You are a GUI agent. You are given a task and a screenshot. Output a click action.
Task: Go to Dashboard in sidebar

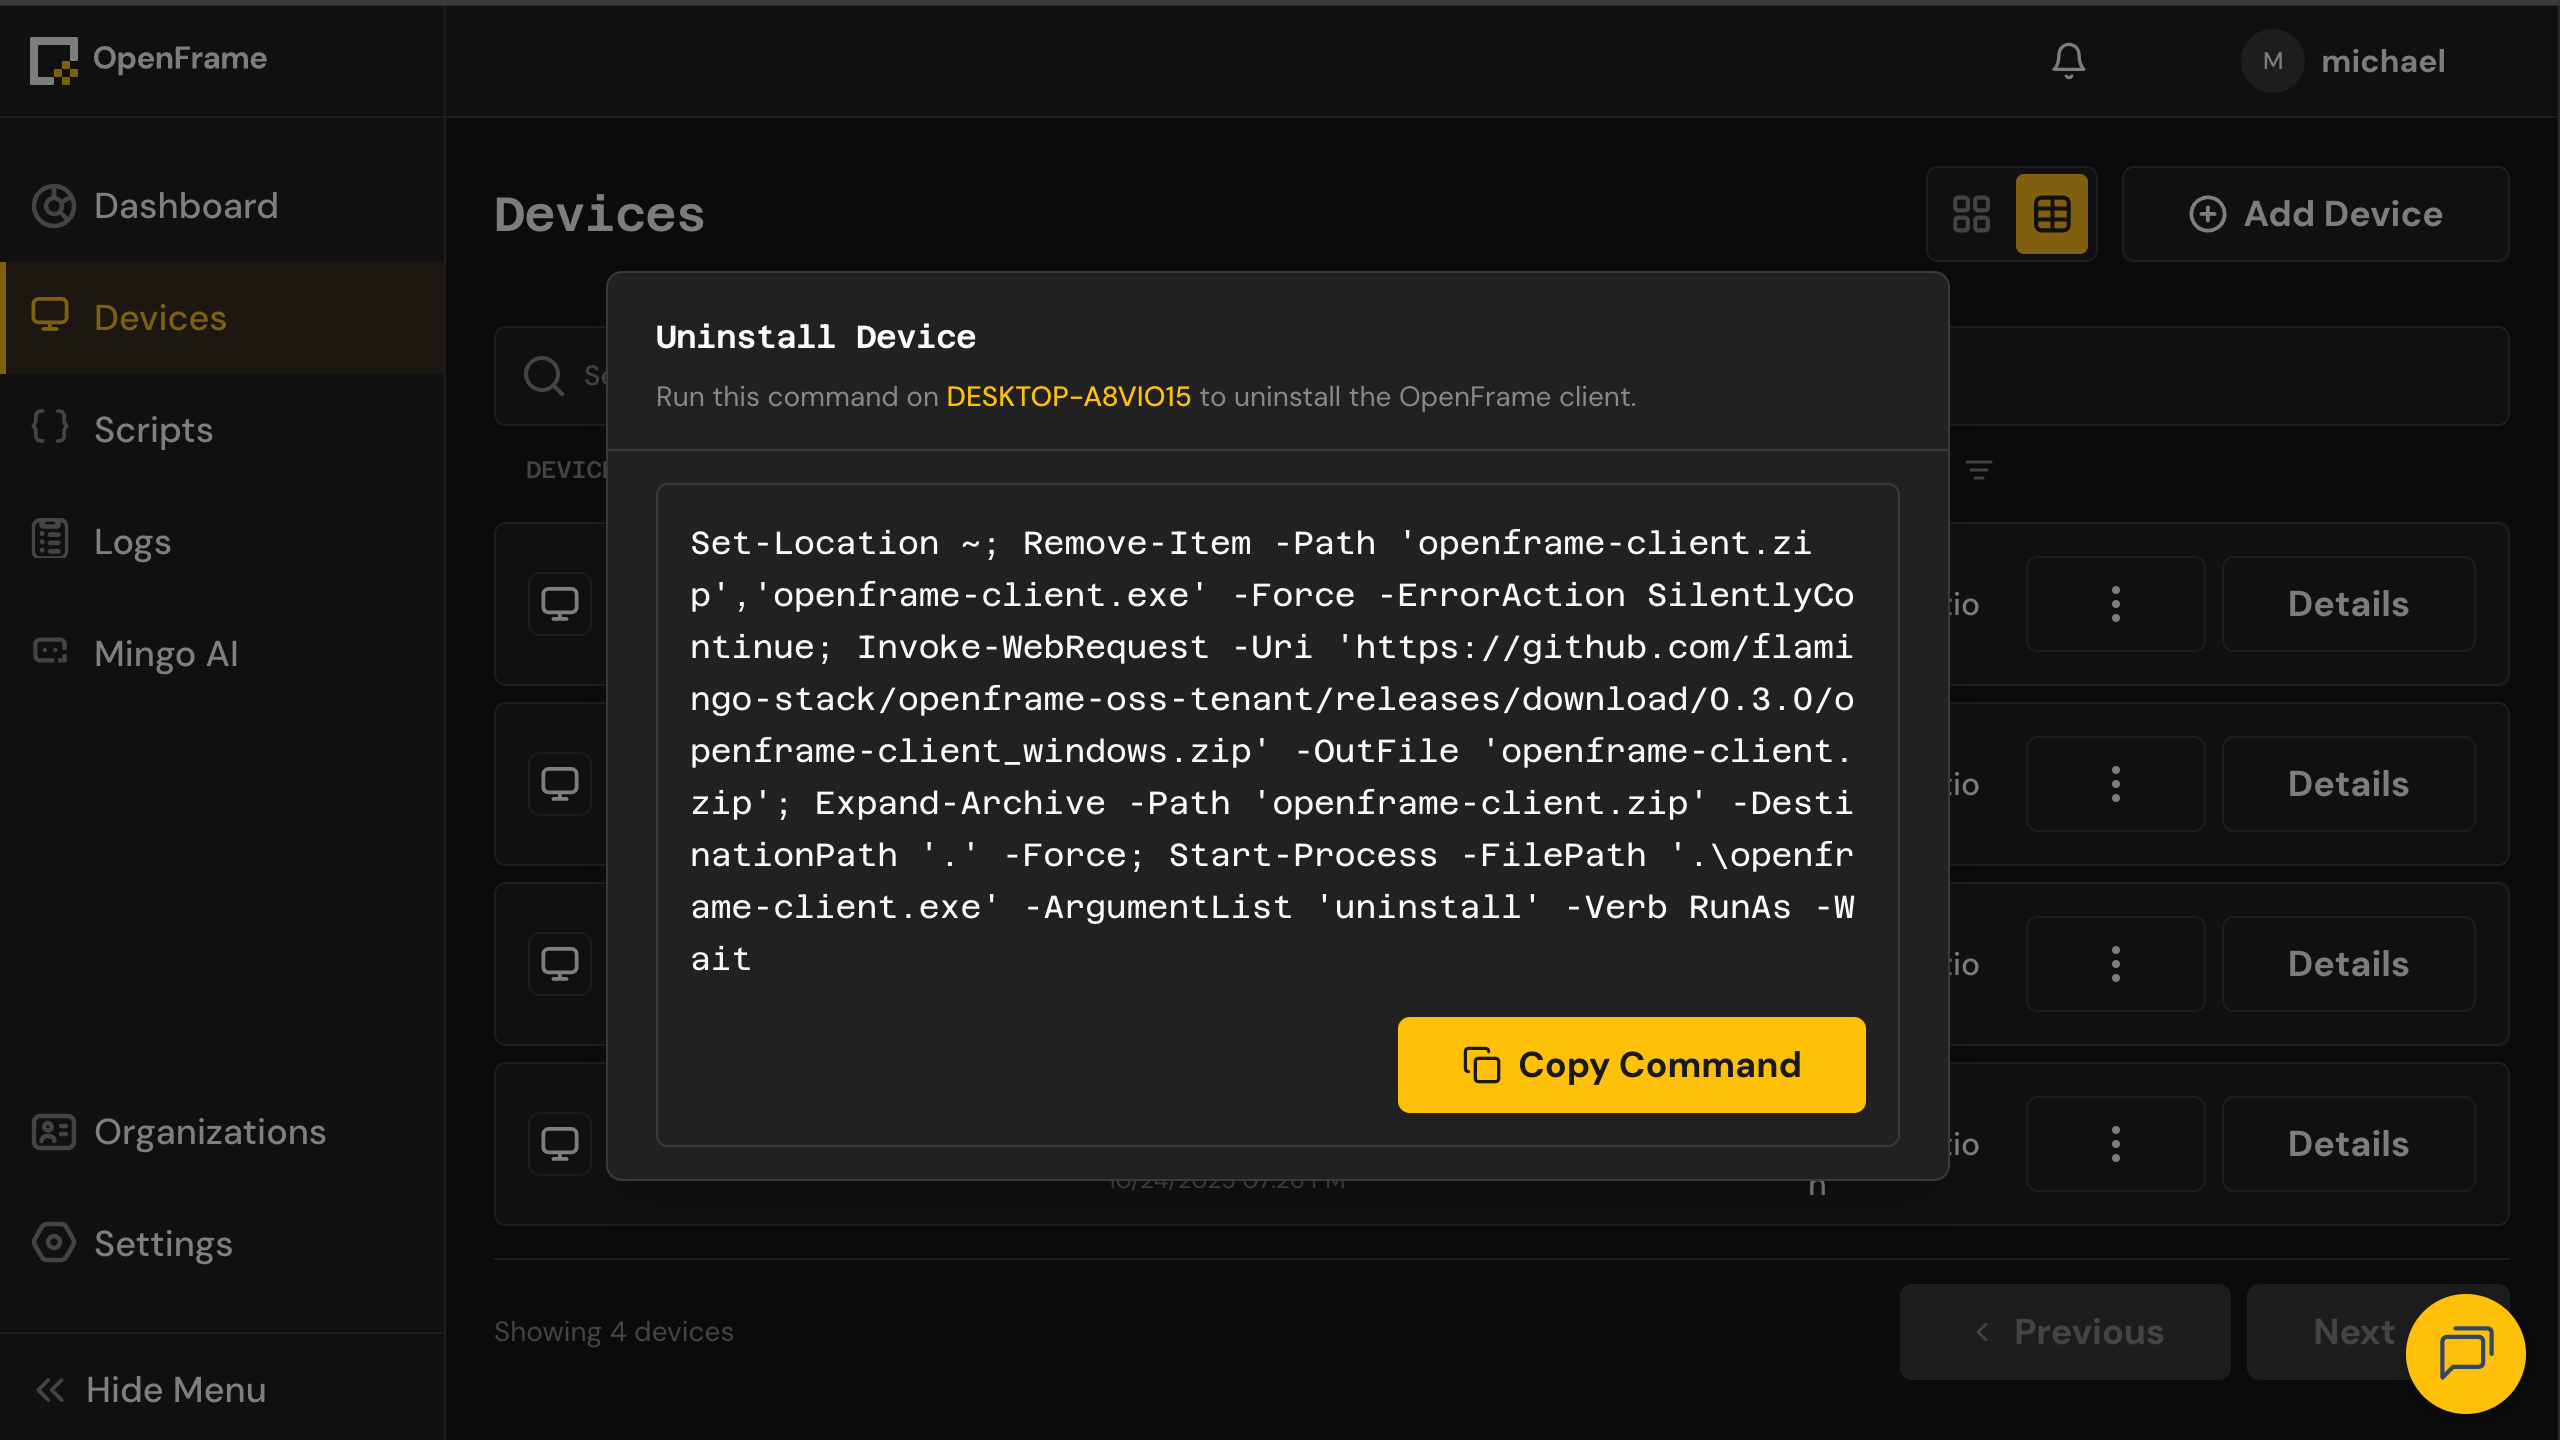(222, 206)
